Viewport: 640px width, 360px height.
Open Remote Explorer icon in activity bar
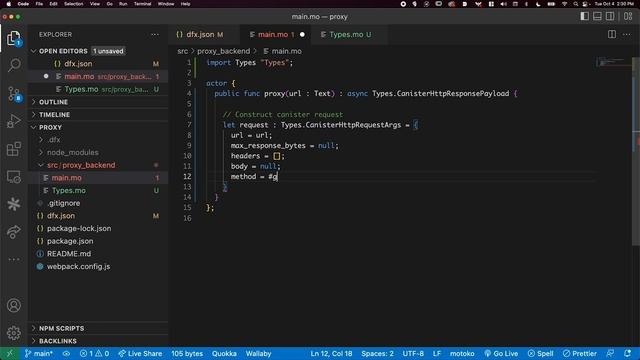click(14, 177)
